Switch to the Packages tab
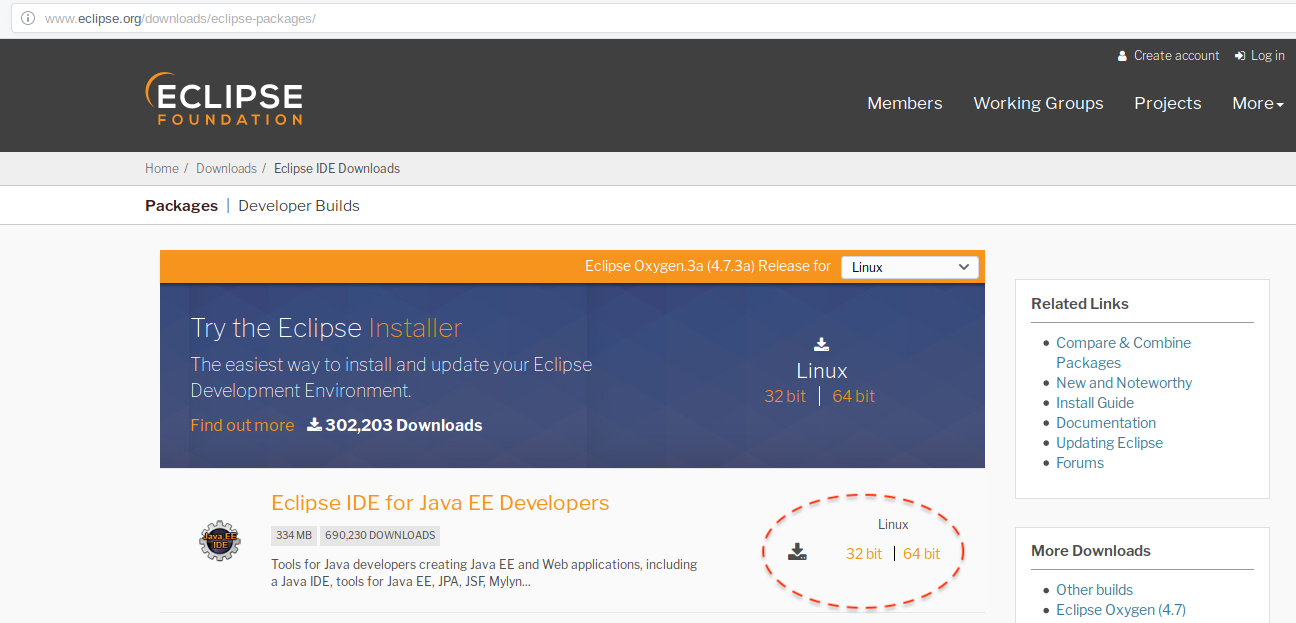Image resolution: width=1296 pixels, height=623 pixels. coord(181,205)
